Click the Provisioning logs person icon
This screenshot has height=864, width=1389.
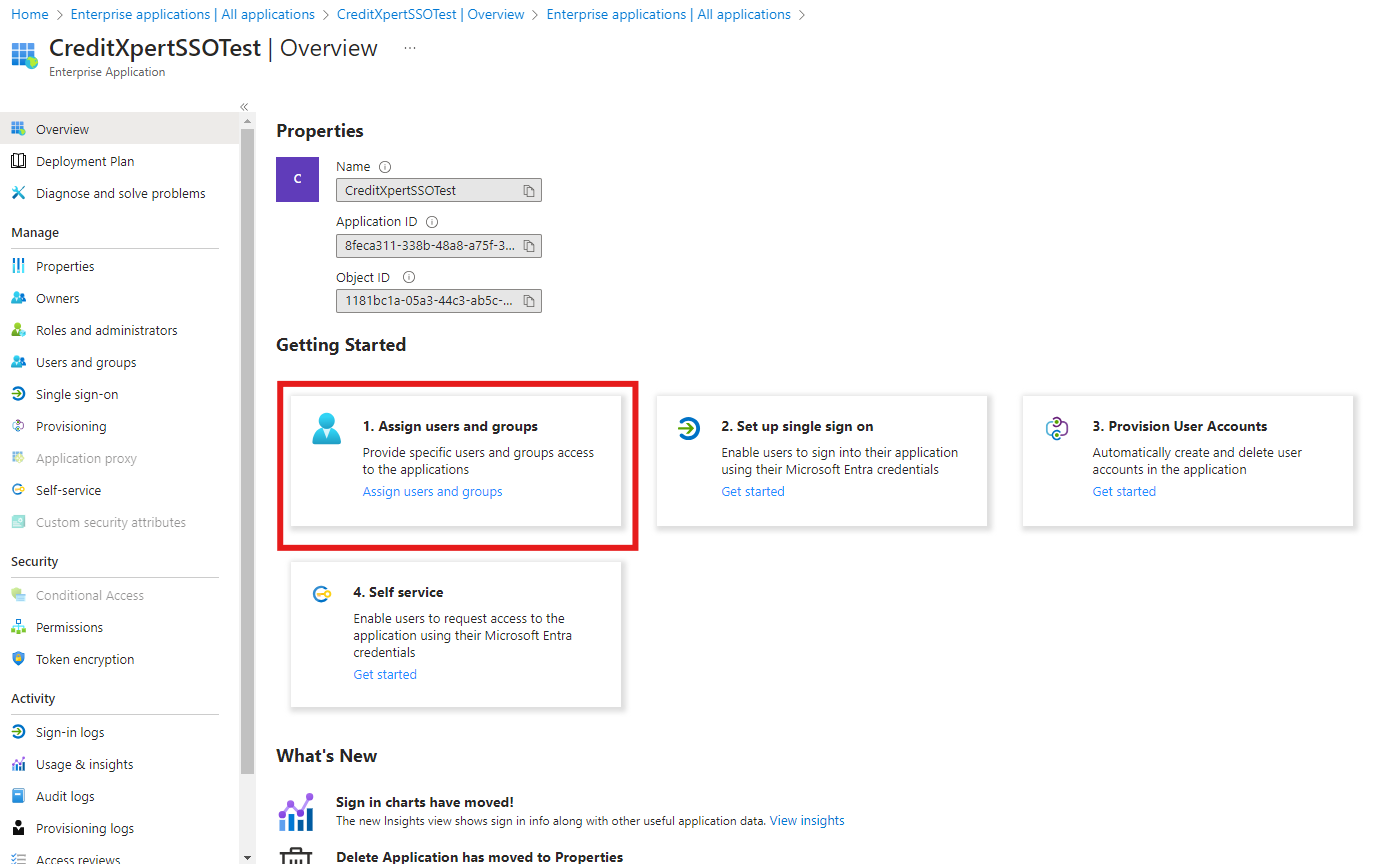(x=18, y=828)
